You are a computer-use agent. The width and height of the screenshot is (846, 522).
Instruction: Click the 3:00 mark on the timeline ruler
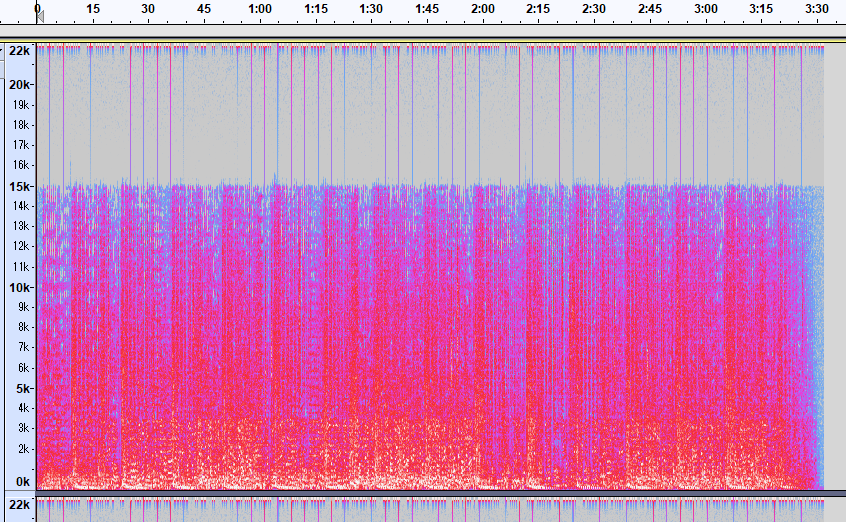(706, 9)
